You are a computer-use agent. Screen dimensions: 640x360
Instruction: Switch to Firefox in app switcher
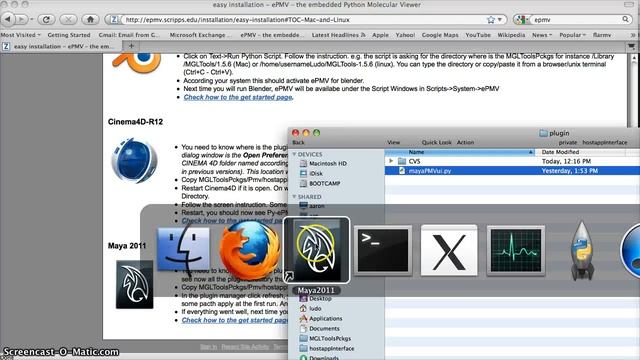pyautogui.click(x=250, y=250)
